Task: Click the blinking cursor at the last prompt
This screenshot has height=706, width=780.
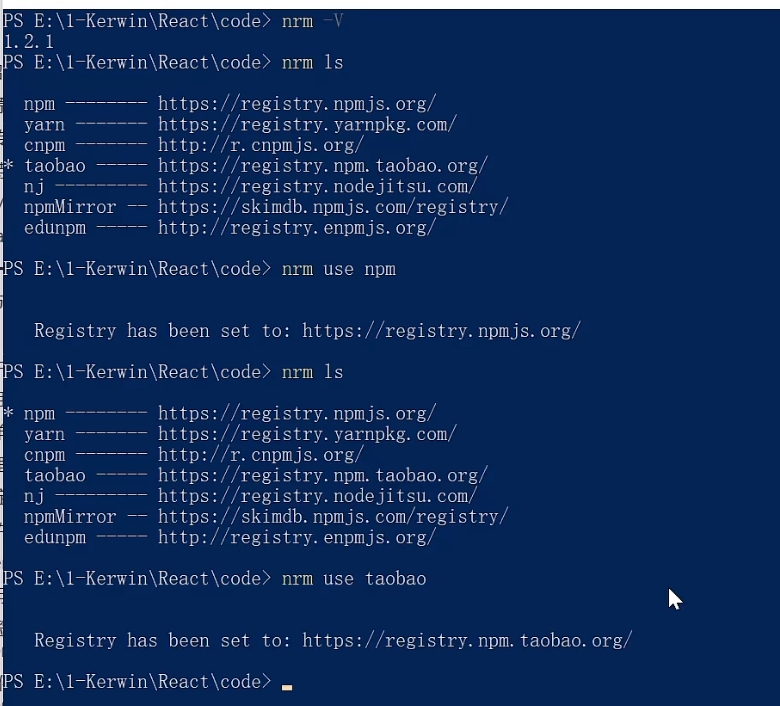Action: point(287,687)
